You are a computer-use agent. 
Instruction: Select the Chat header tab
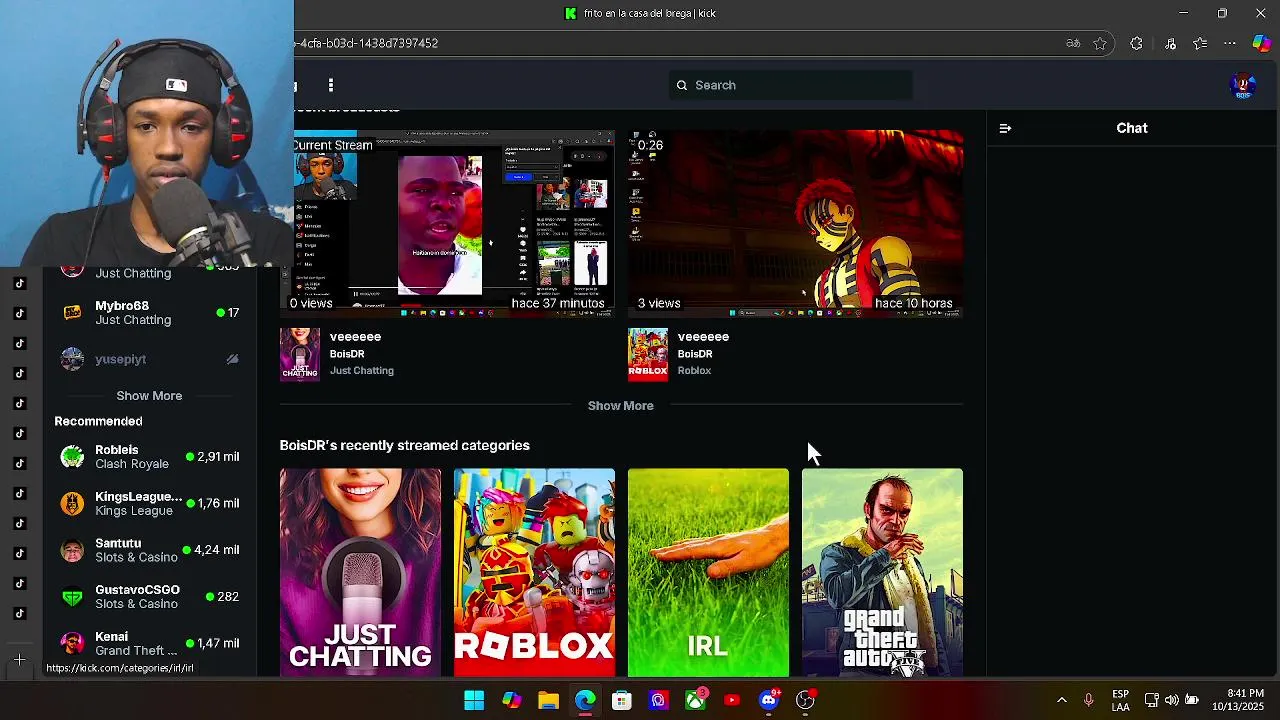(x=1132, y=128)
